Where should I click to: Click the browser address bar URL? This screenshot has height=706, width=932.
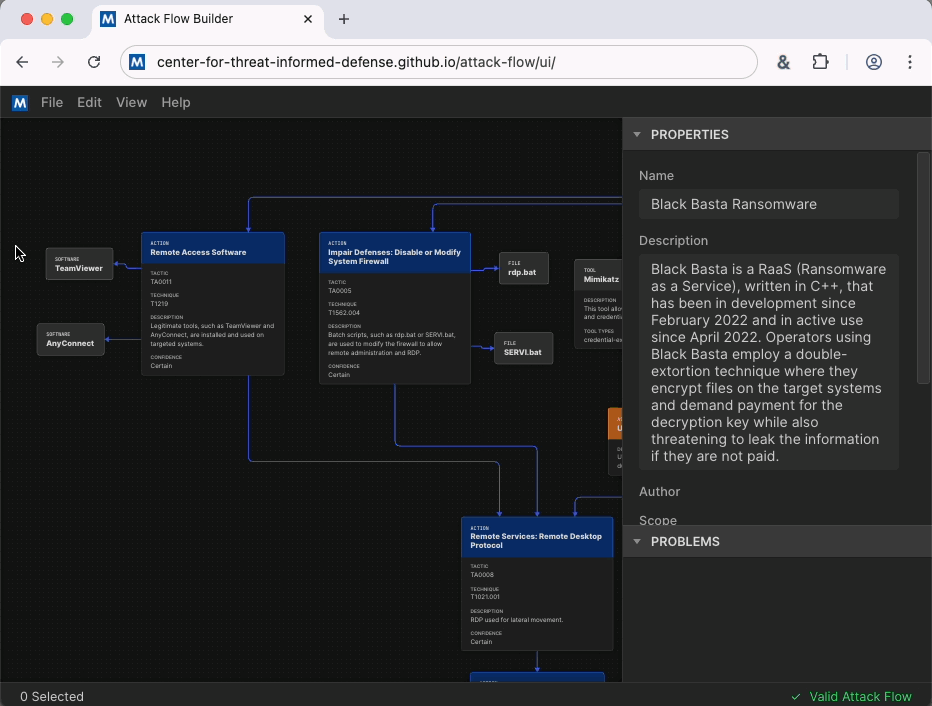tap(356, 62)
